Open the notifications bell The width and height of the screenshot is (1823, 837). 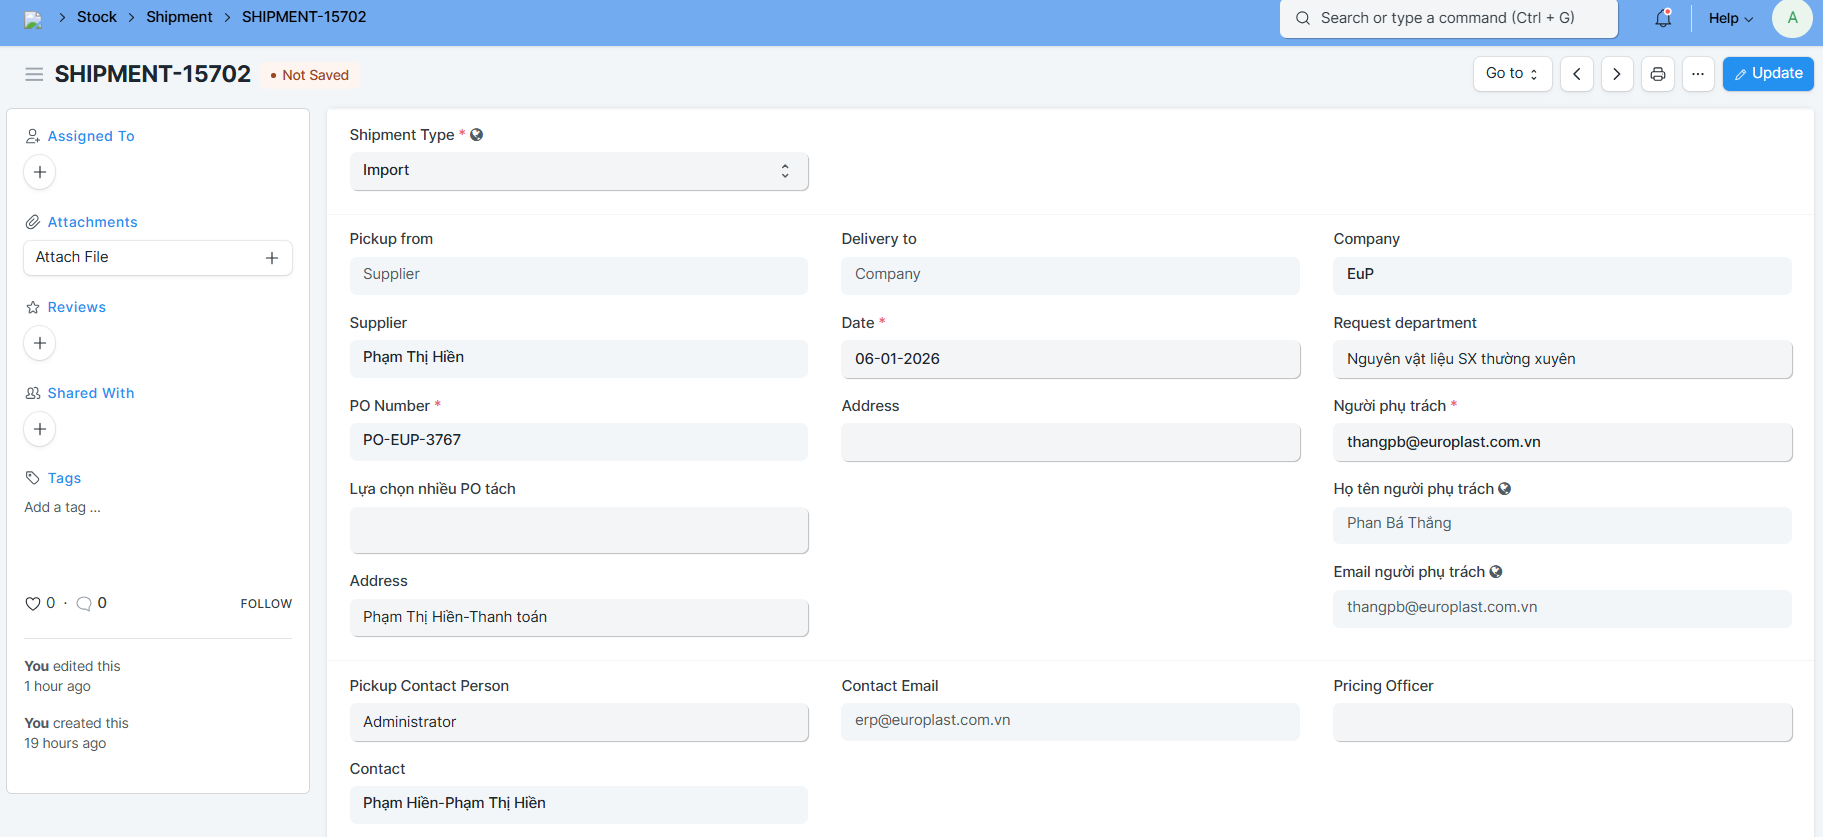1663,18
